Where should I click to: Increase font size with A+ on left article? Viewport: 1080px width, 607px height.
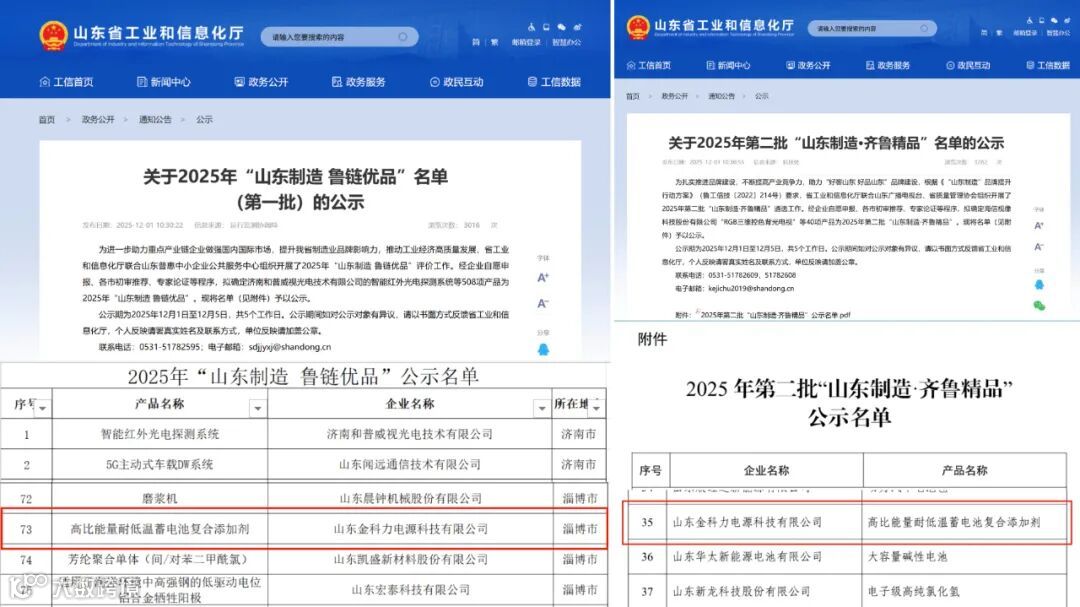pyautogui.click(x=543, y=278)
